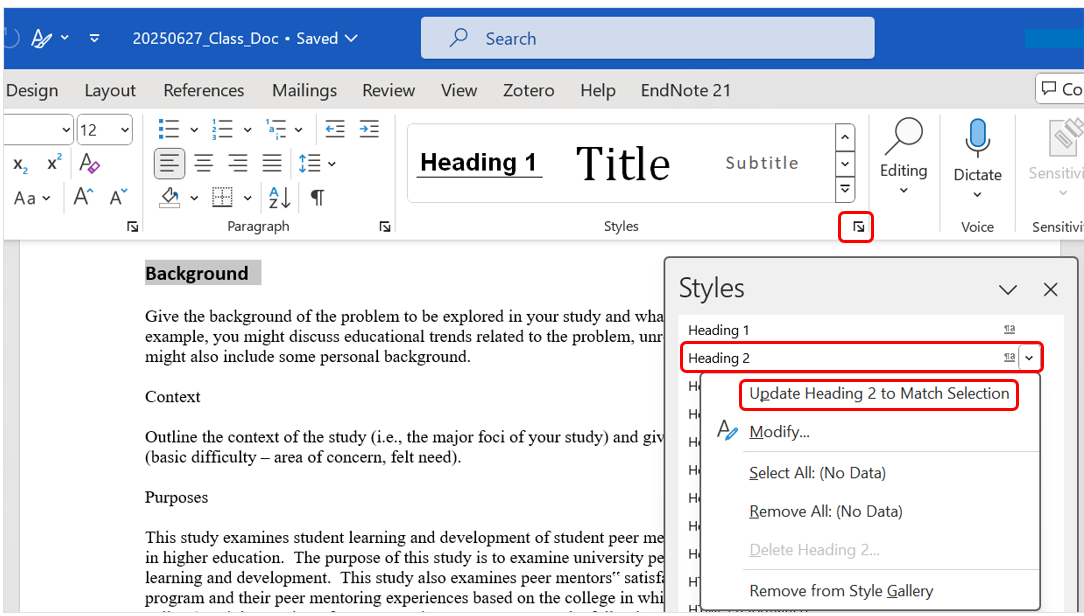Image resolution: width=1084 pixels, height=616 pixels.
Task: Toggle show/hide paragraph marks
Action: coord(317,197)
